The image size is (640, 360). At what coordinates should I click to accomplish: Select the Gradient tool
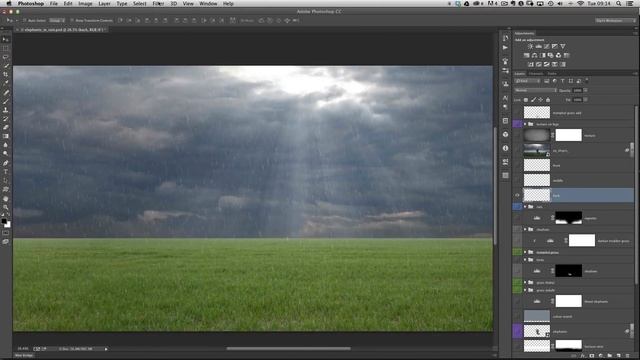[x=5, y=136]
